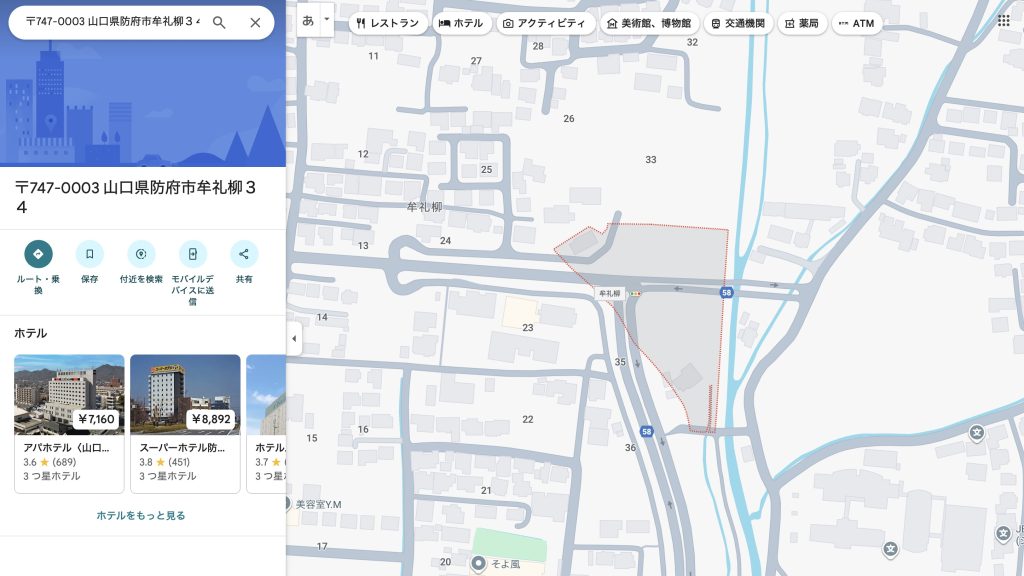
Task: Open input method dropdown arrow
Action: (x=326, y=20)
